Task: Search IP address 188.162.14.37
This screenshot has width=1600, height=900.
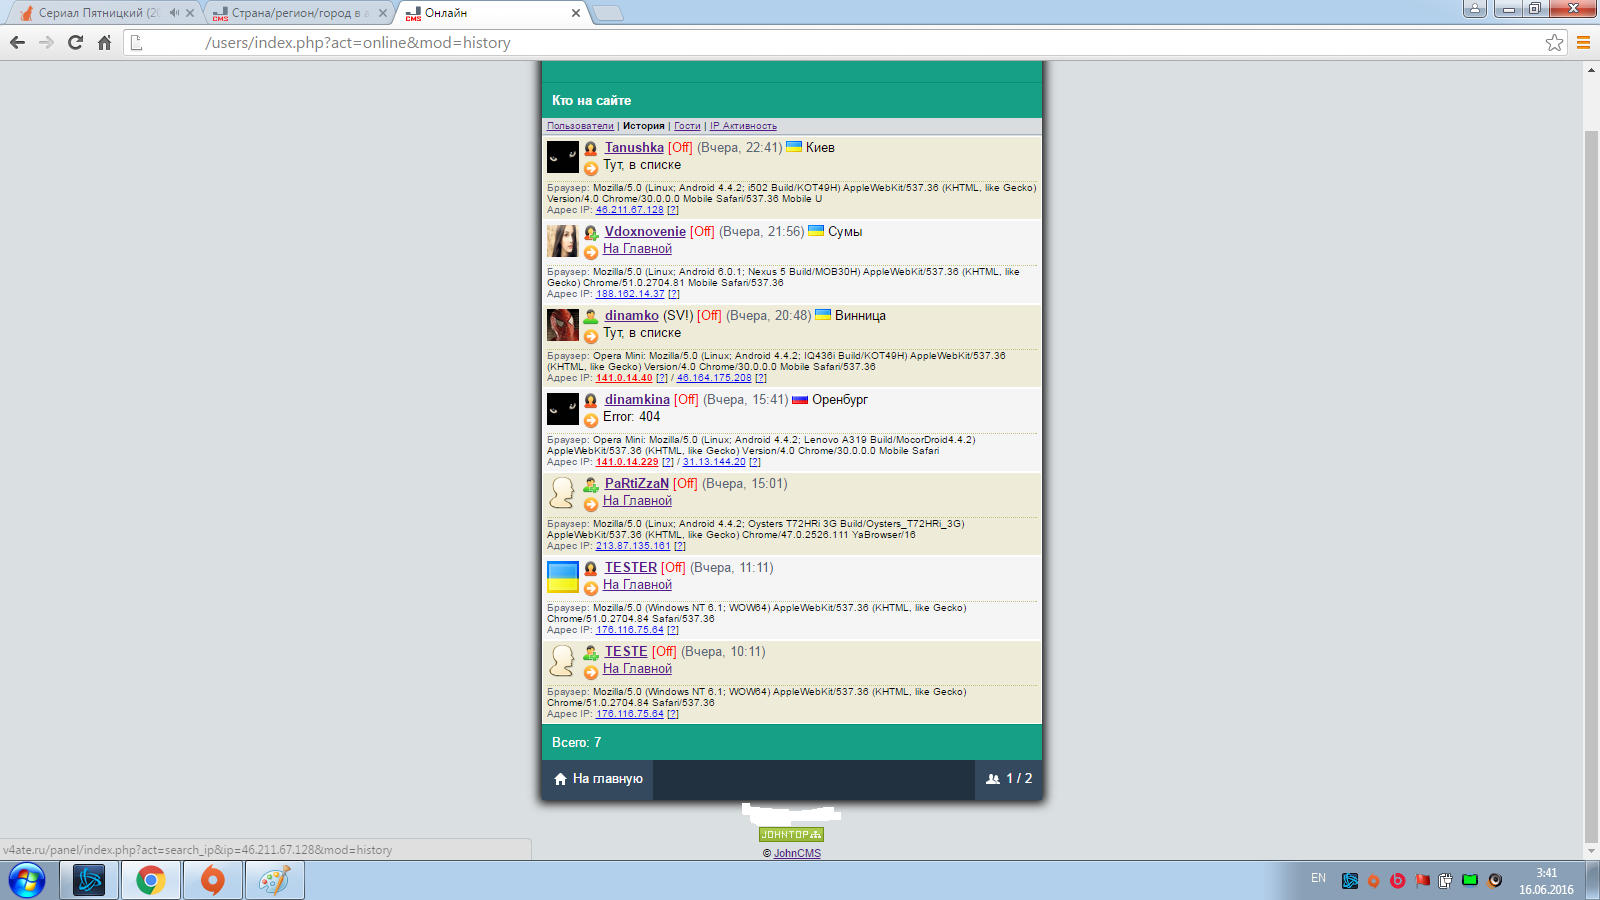Action: (x=630, y=294)
